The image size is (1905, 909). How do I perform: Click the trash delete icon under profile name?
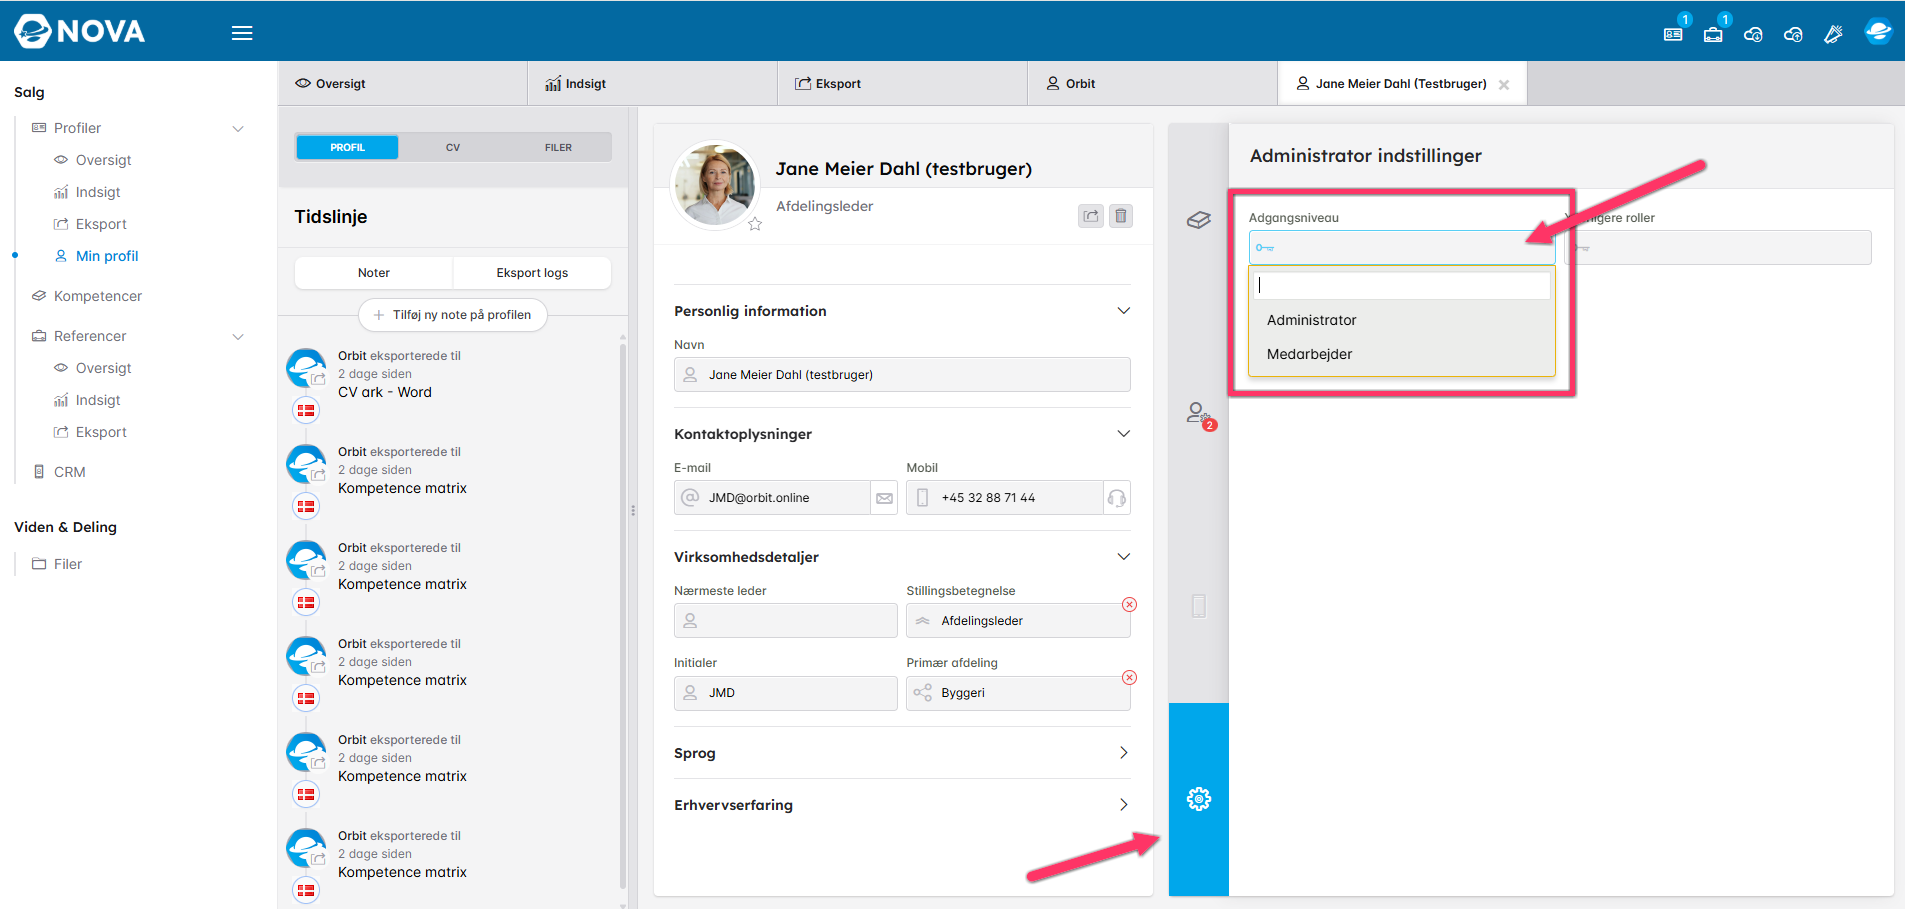[1121, 216]
